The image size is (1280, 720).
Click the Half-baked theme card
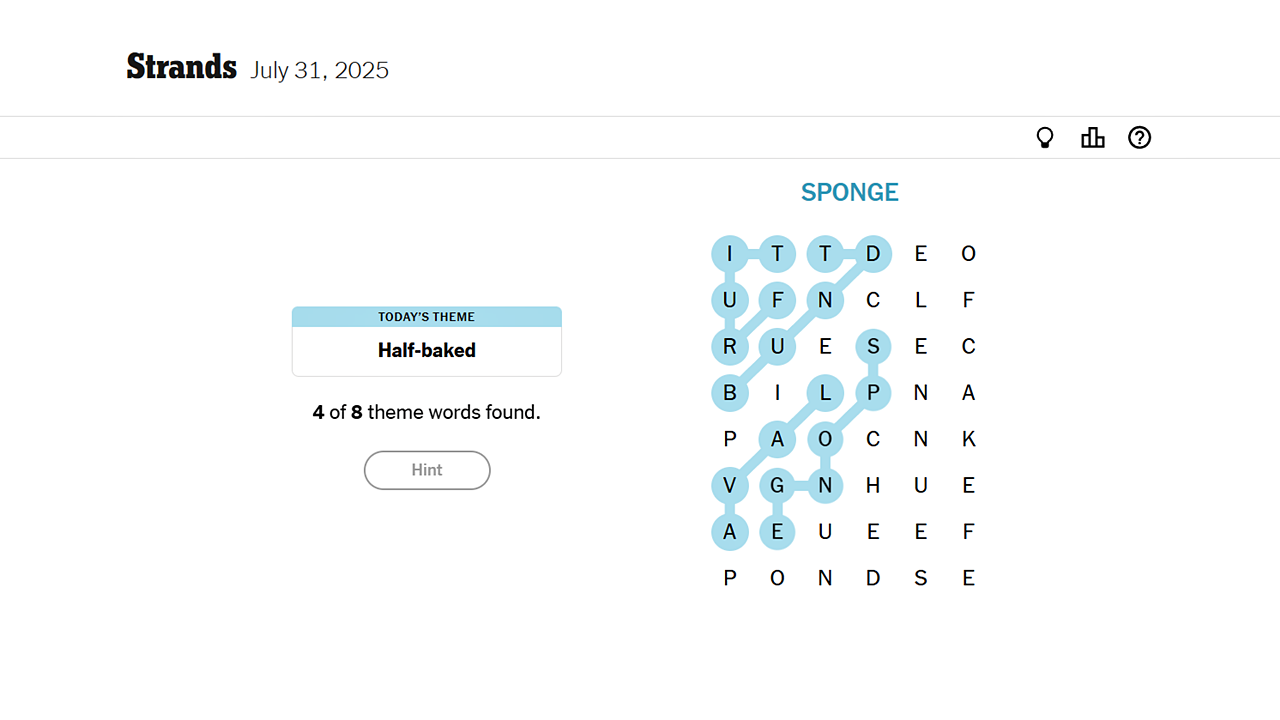(x=427, y=341)
